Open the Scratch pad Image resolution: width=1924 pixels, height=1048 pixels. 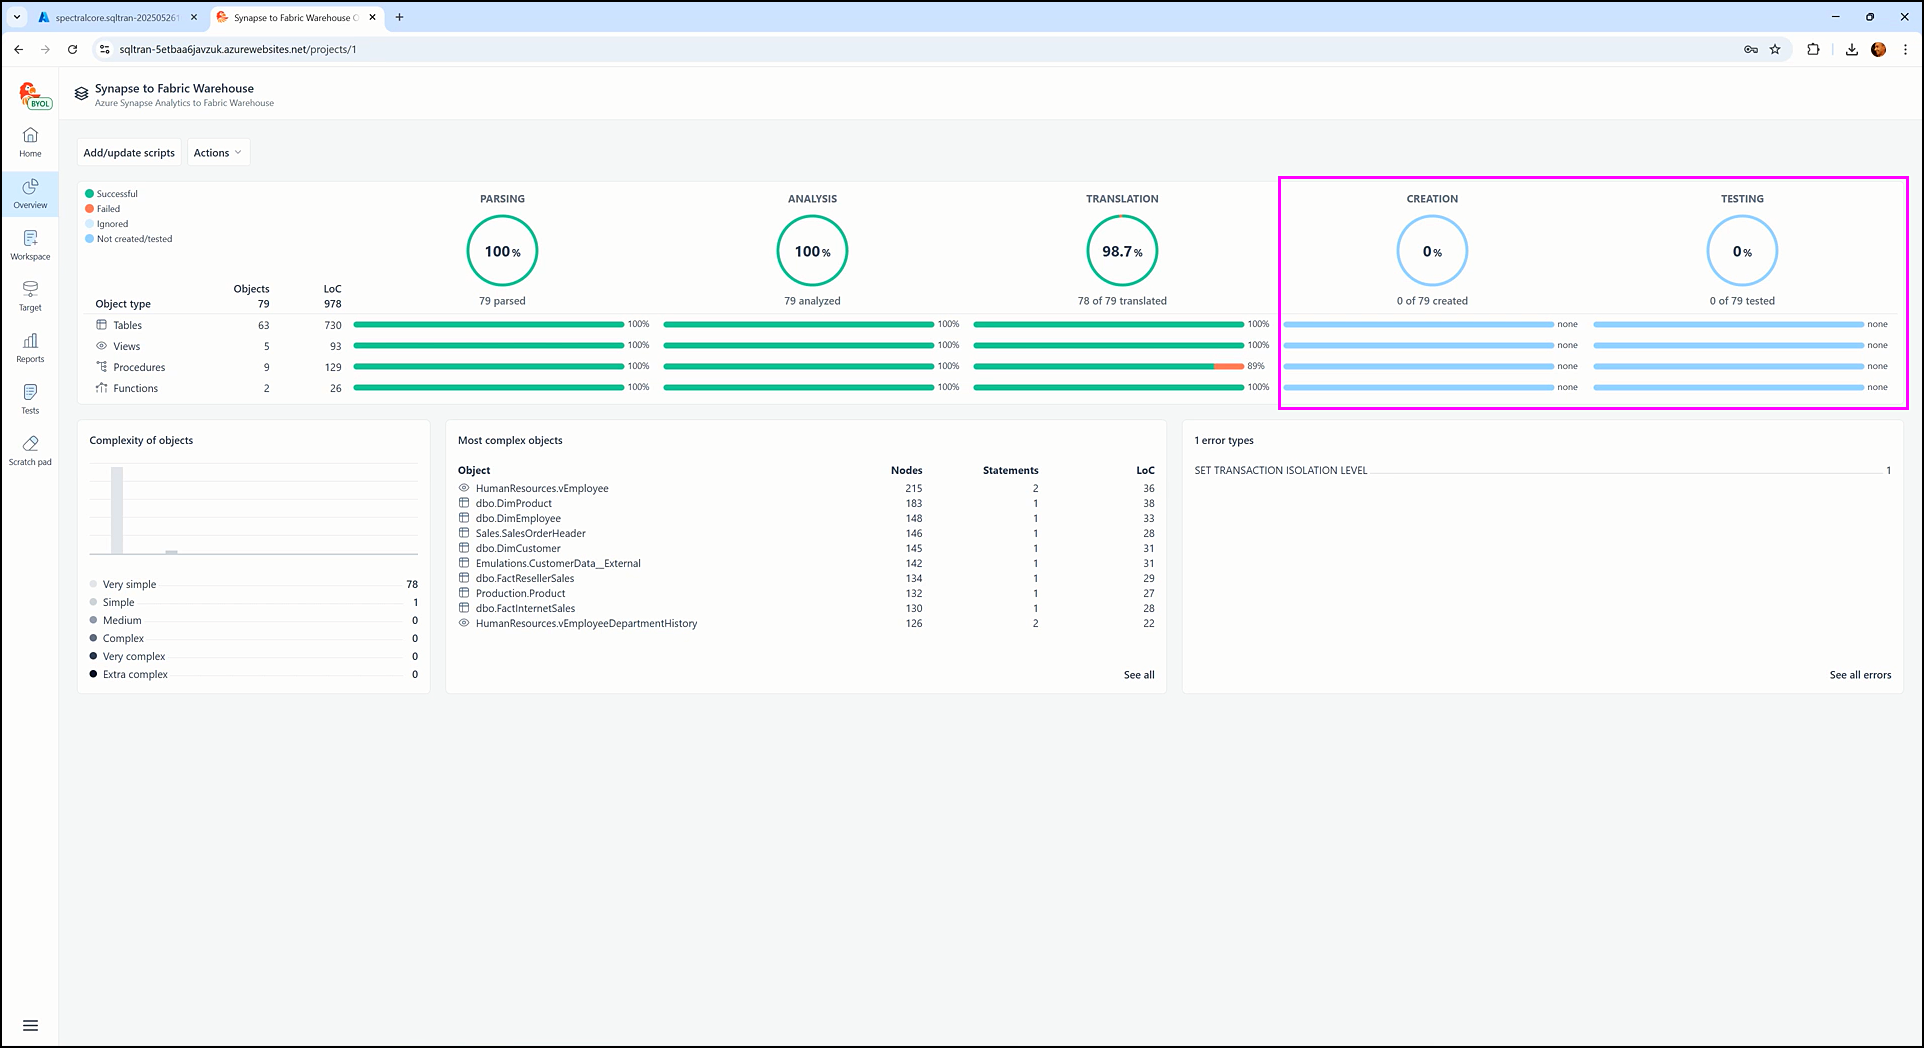(30, 450)
